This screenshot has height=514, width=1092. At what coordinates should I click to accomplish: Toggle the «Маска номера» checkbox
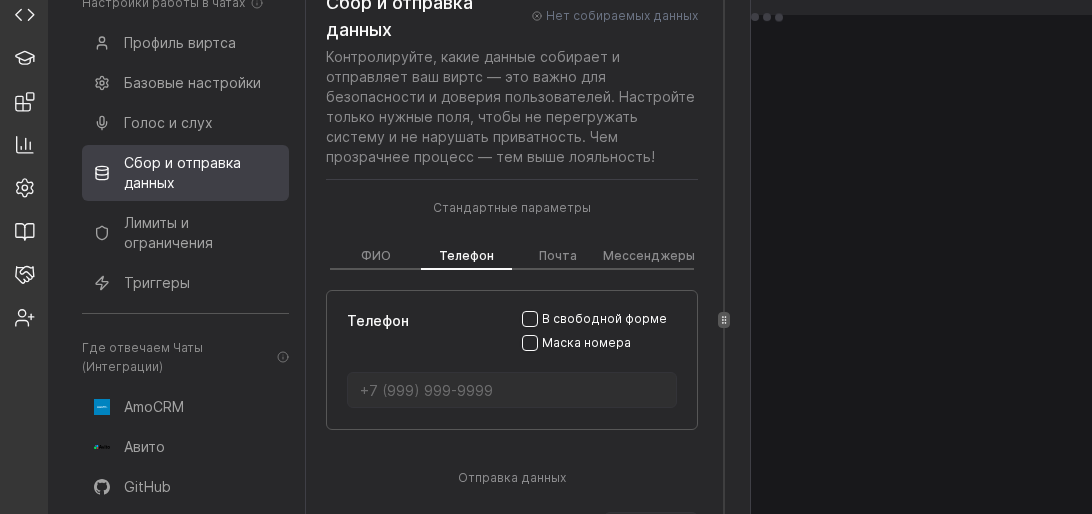(x=530, y=343)
